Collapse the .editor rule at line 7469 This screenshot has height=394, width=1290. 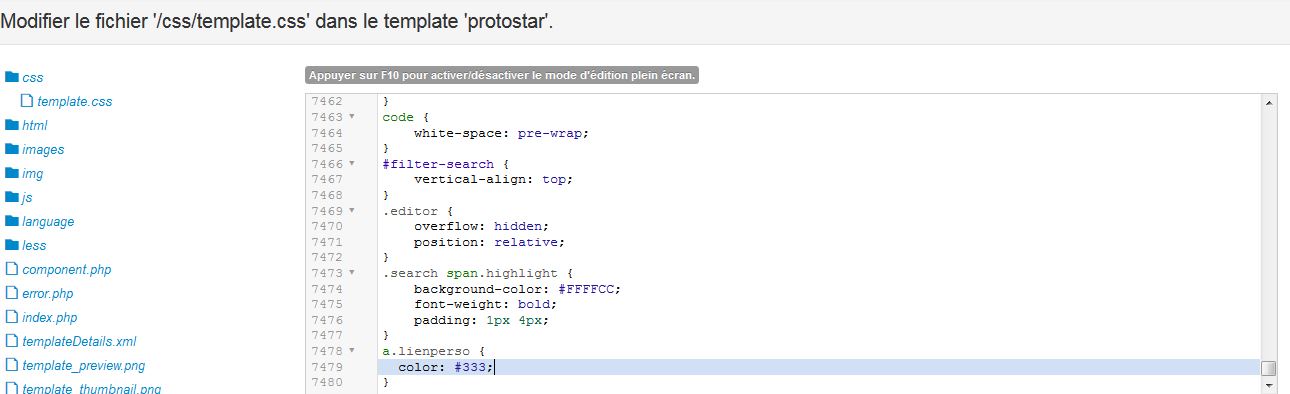(352, 211)
